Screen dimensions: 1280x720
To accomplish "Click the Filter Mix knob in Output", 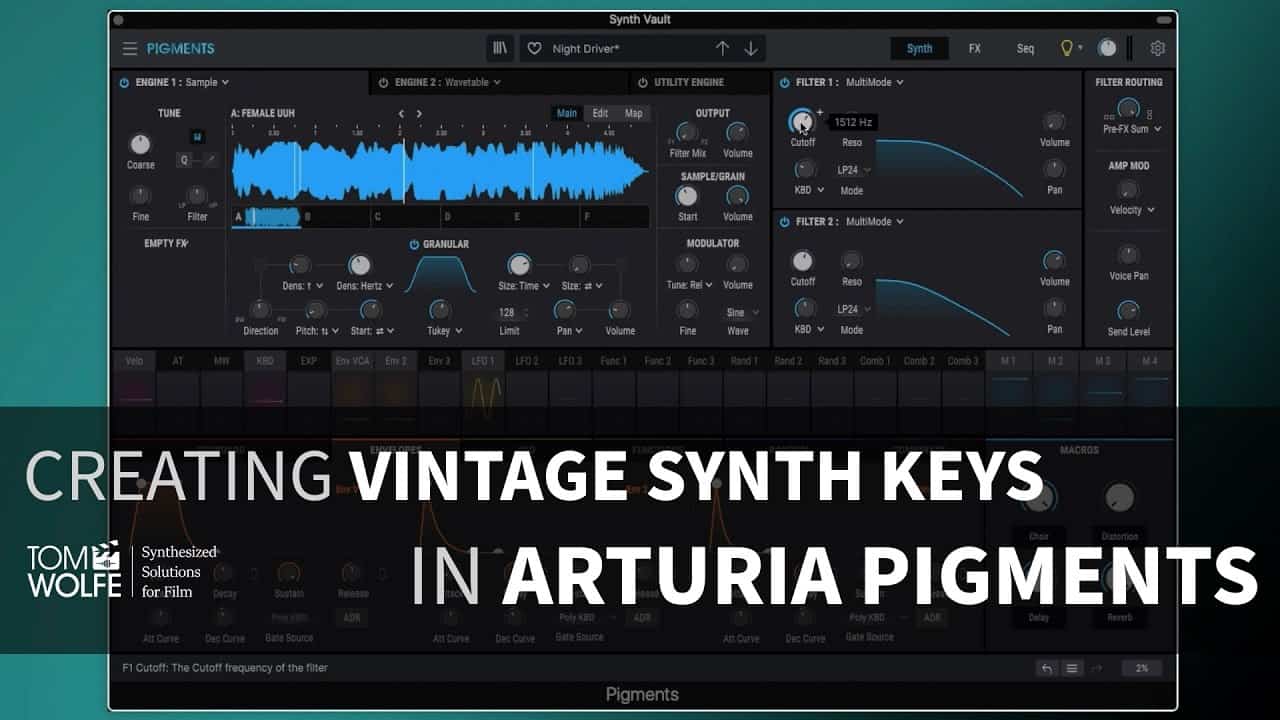I will (x=686, y=132).
